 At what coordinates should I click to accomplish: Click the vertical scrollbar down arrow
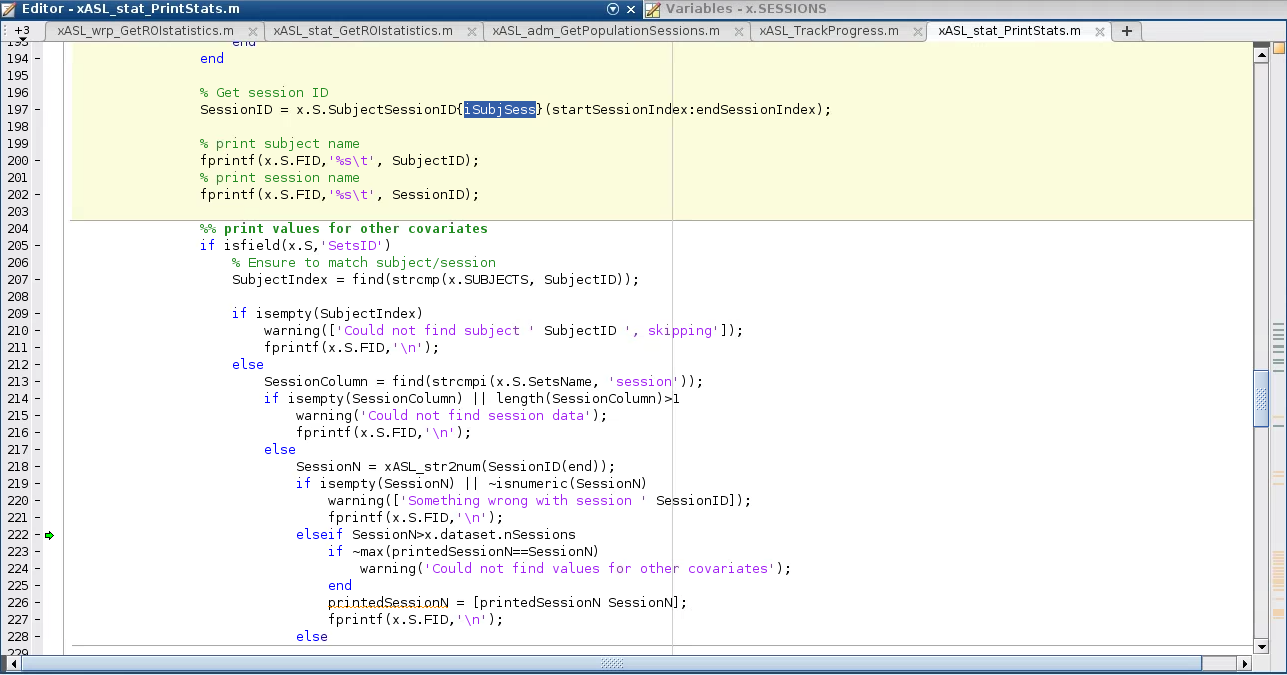point(1261,646)
